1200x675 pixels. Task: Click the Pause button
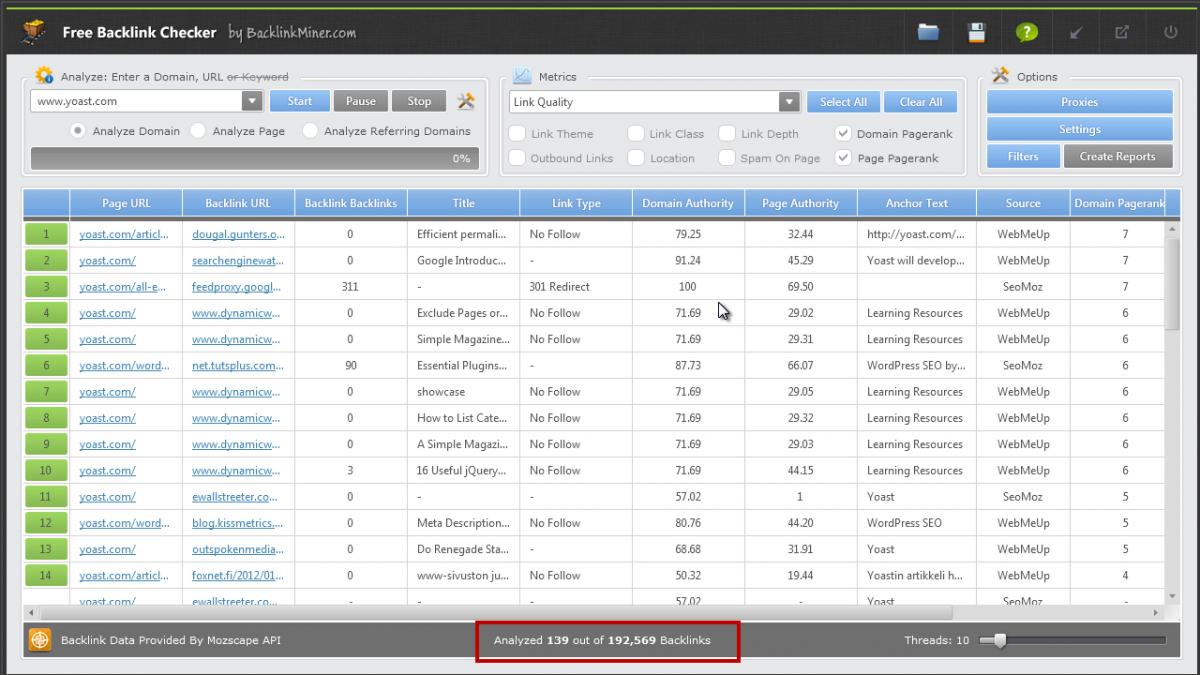pos(361,101)
